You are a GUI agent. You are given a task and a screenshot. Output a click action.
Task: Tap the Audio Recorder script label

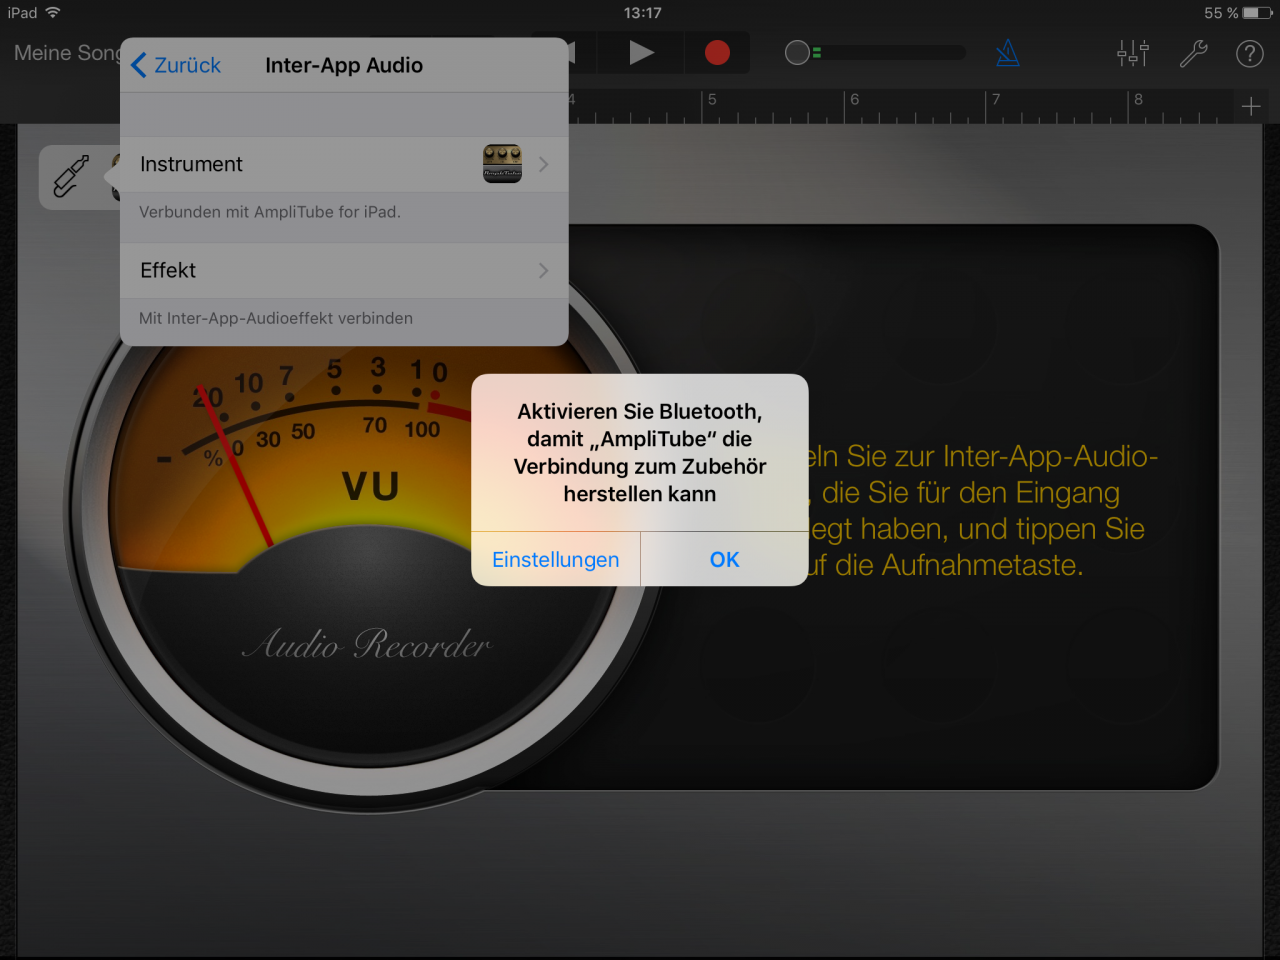point(367,643)
